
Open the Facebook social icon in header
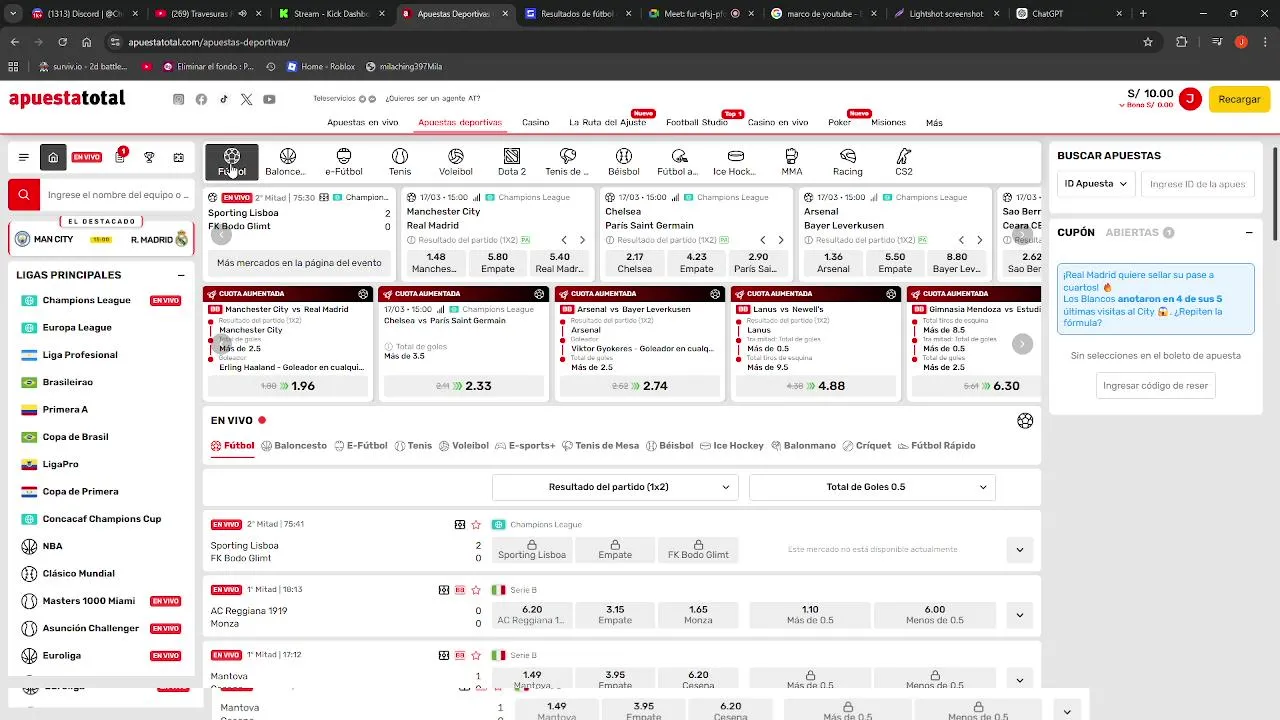(x=201, y=99)
